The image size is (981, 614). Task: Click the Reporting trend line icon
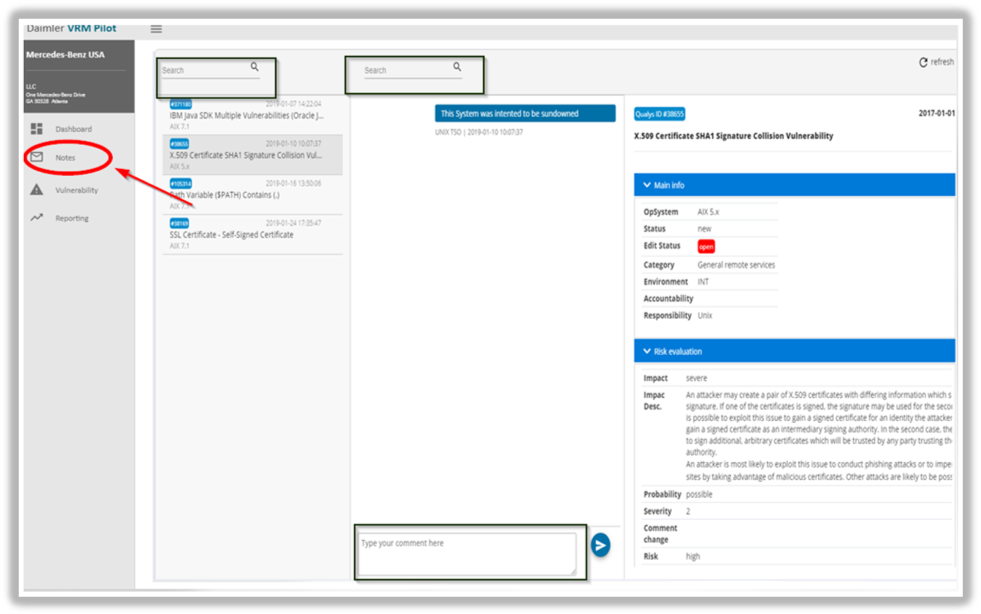point(37,218)
